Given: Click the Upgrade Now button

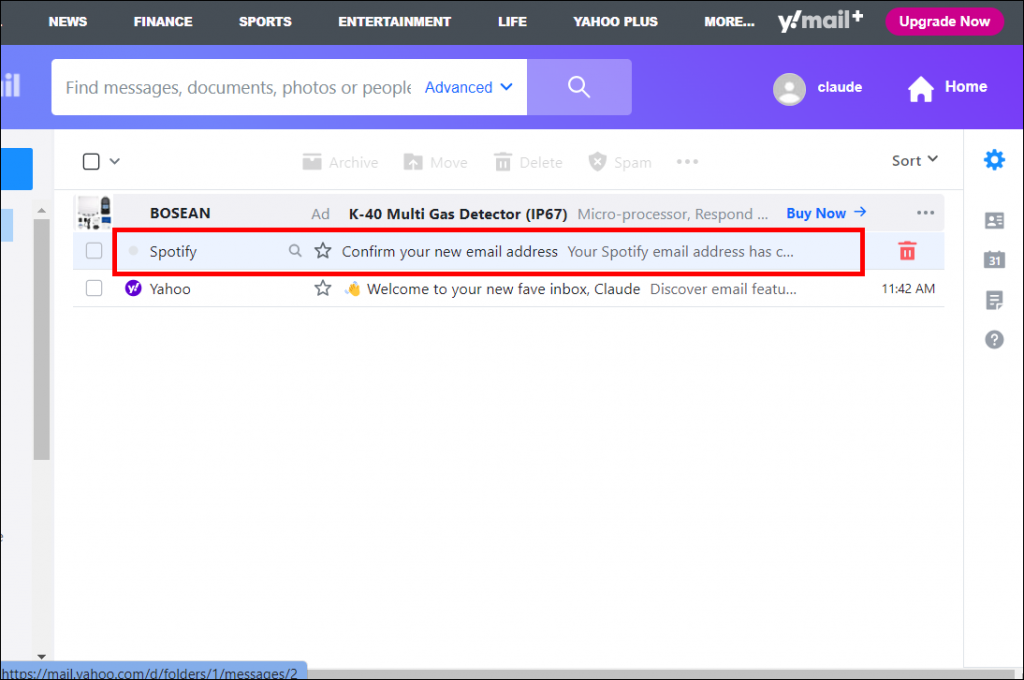Looking at the screenshot, I should (x=944, y=21).
